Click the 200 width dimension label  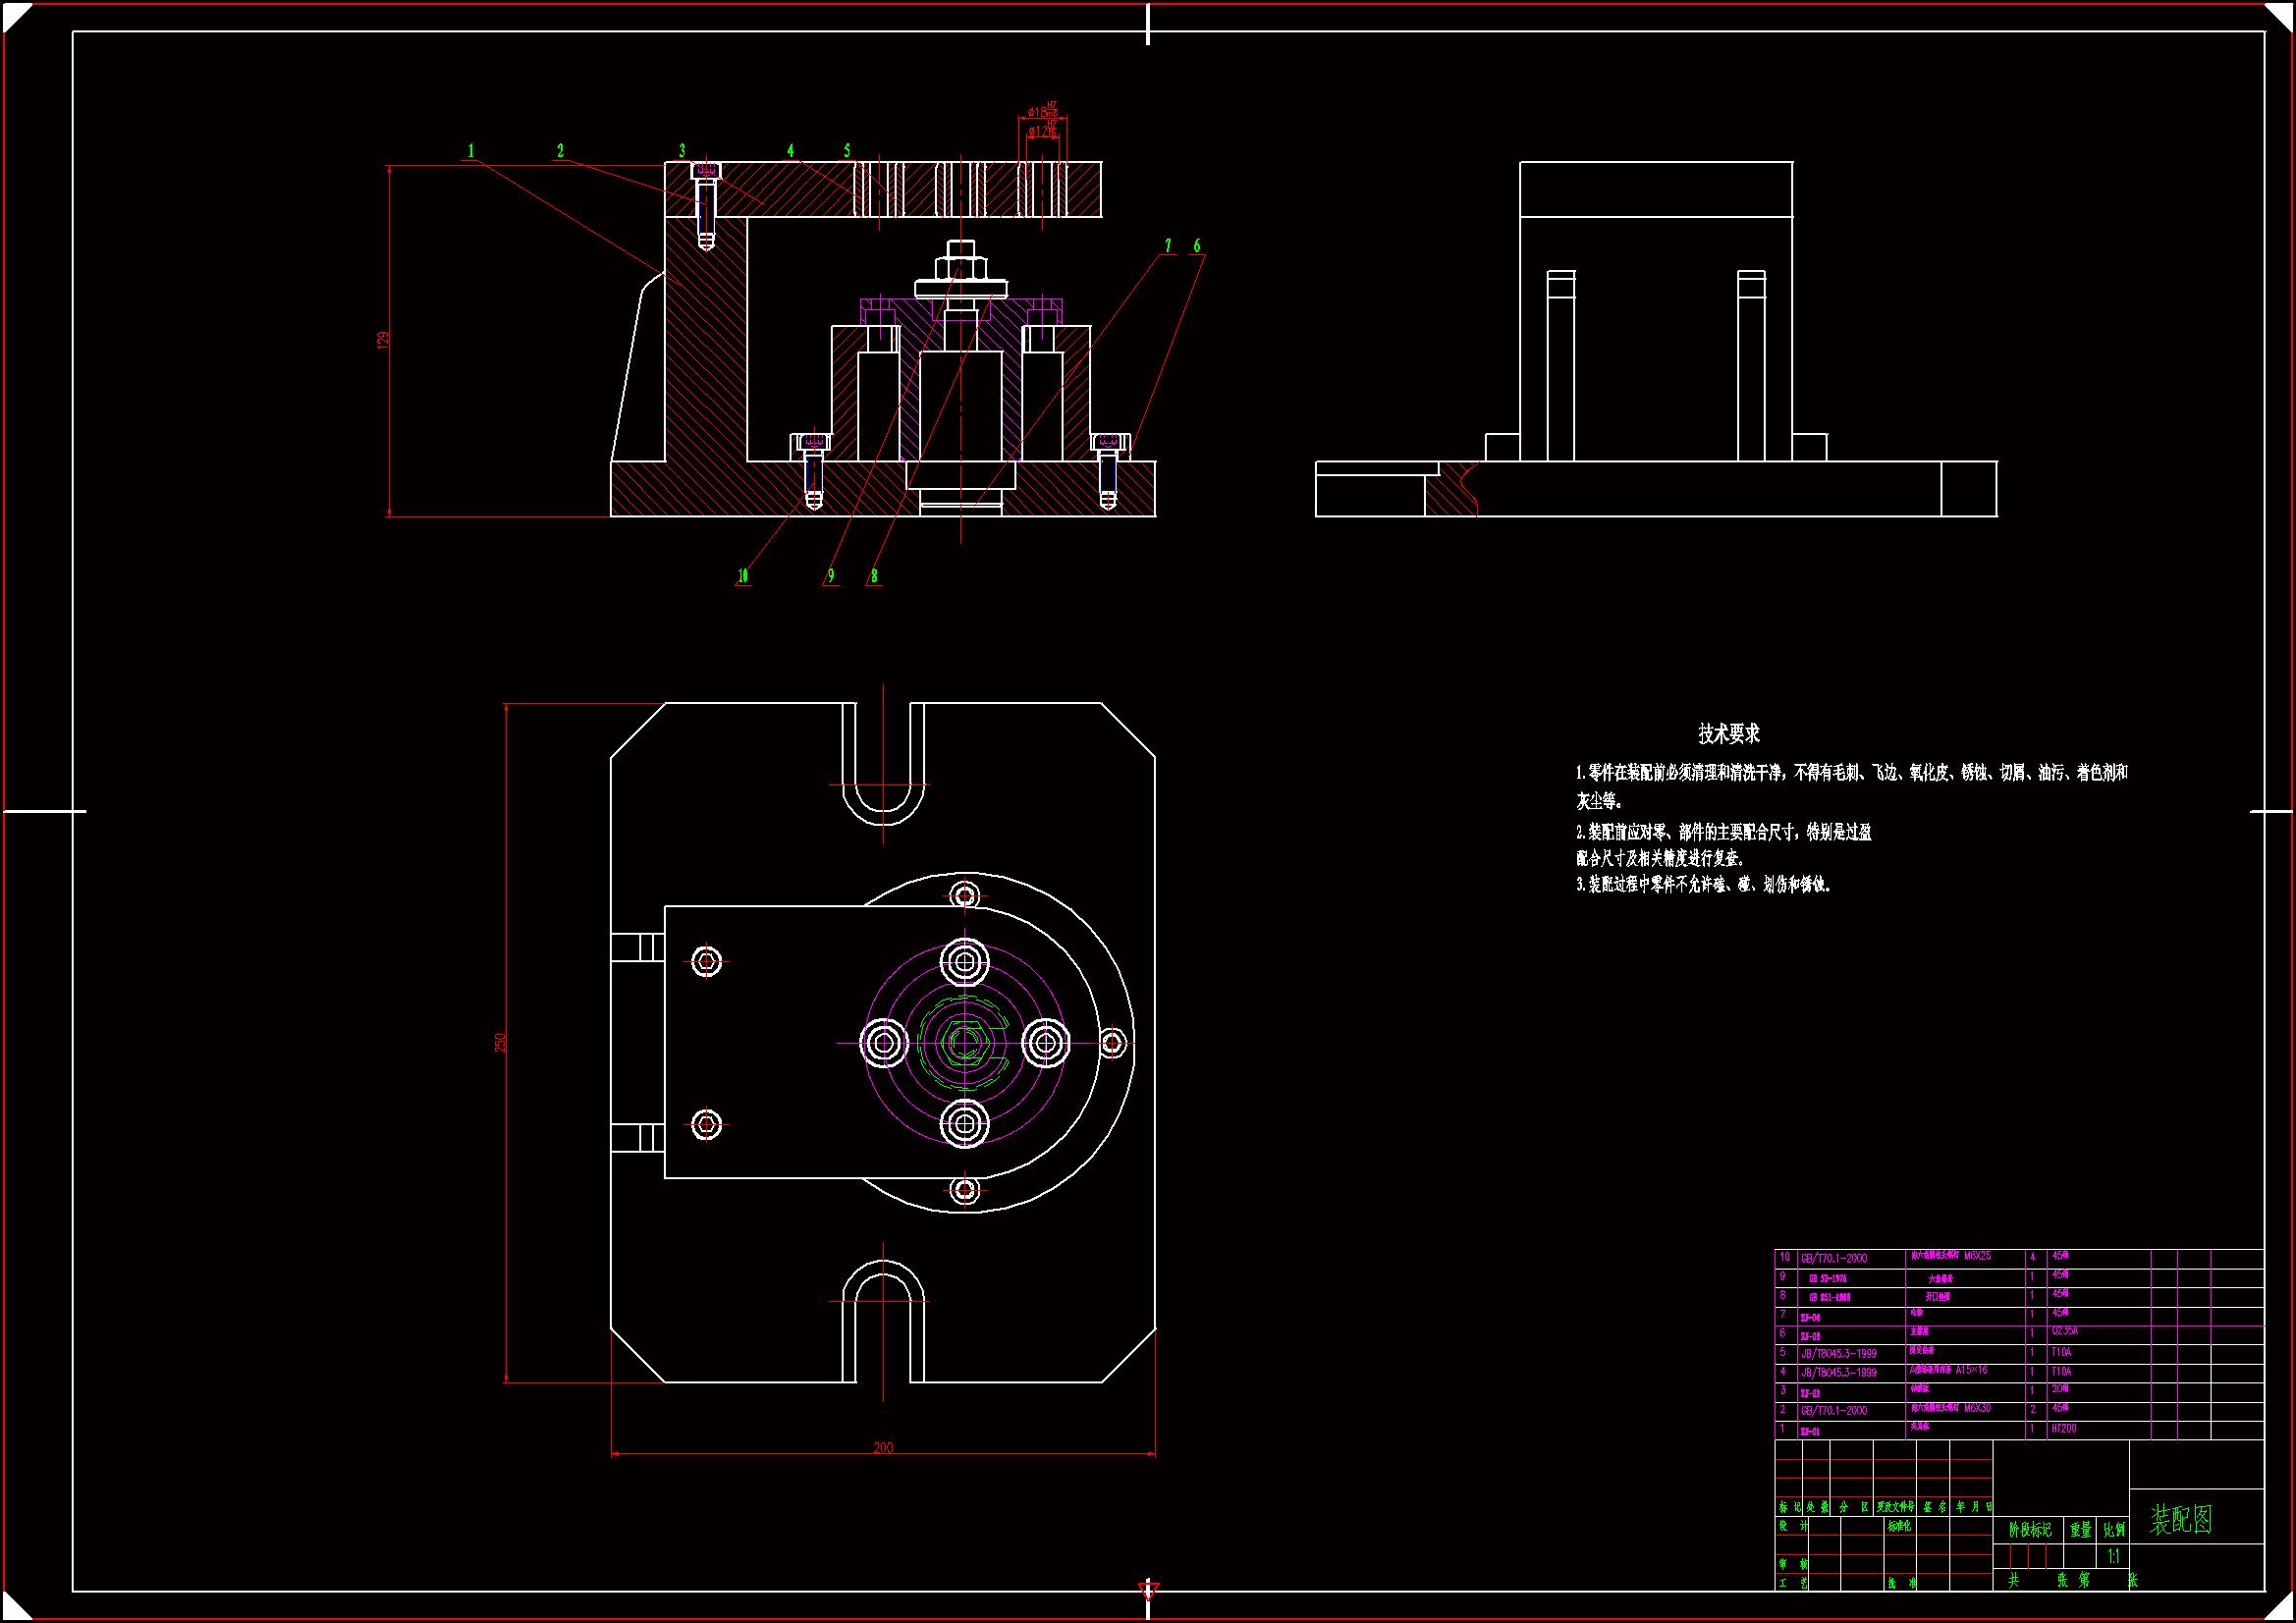[x=883, y=1447]
